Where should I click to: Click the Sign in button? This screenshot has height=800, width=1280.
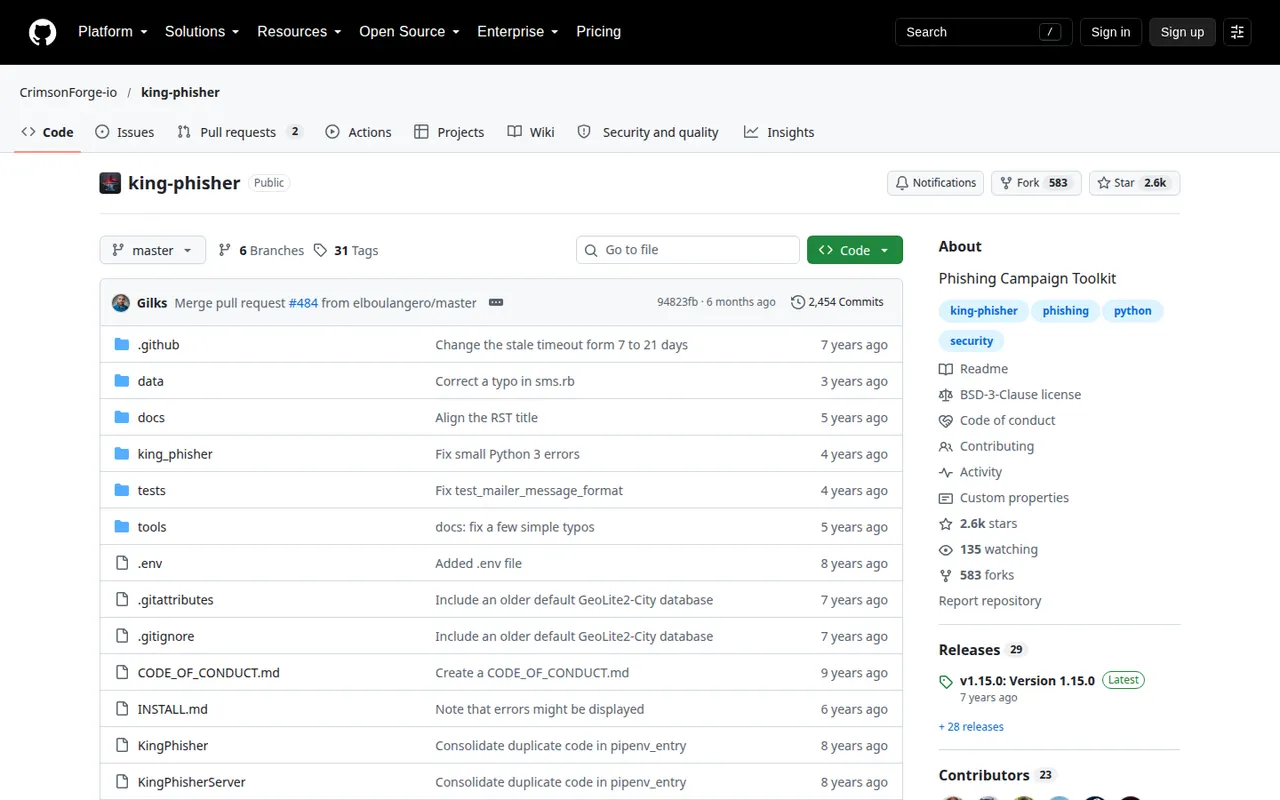[1110, 32]
